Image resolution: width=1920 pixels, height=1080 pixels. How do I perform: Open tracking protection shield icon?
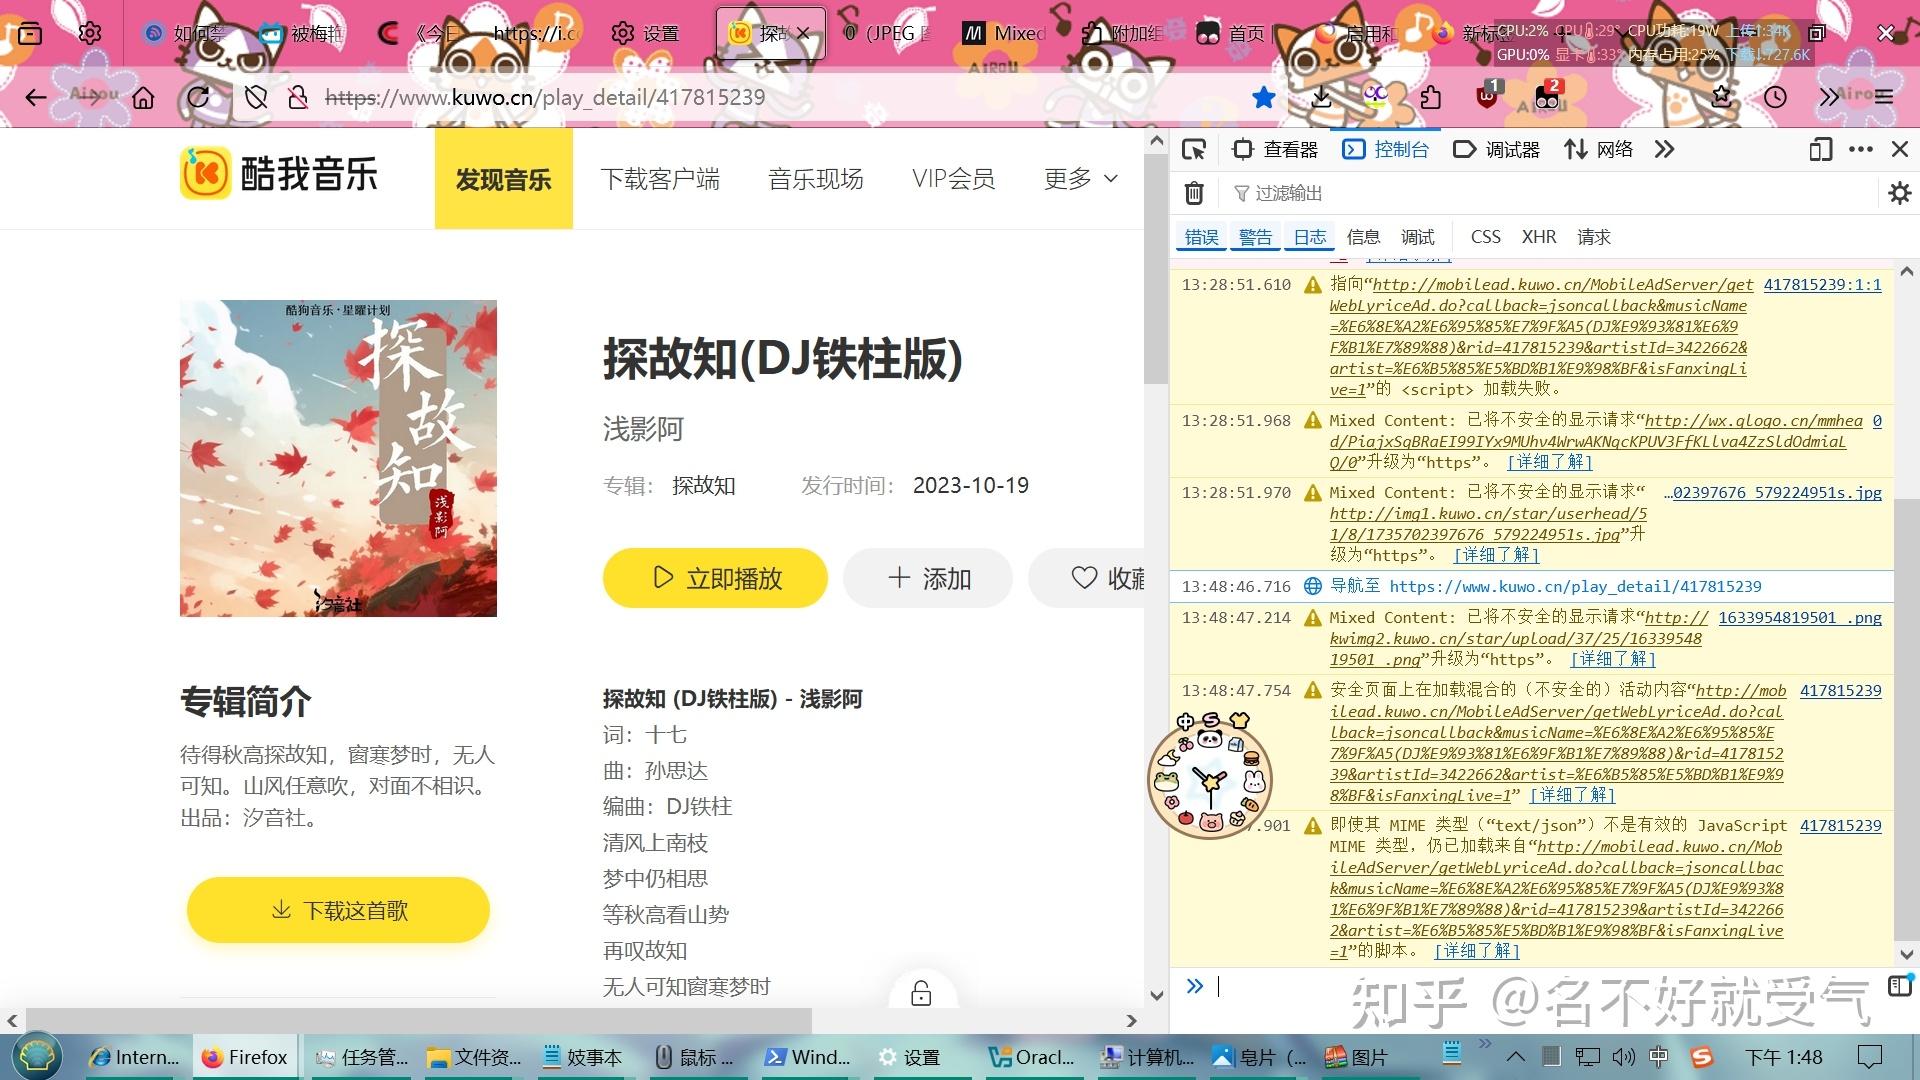click(x=256, y=97)
